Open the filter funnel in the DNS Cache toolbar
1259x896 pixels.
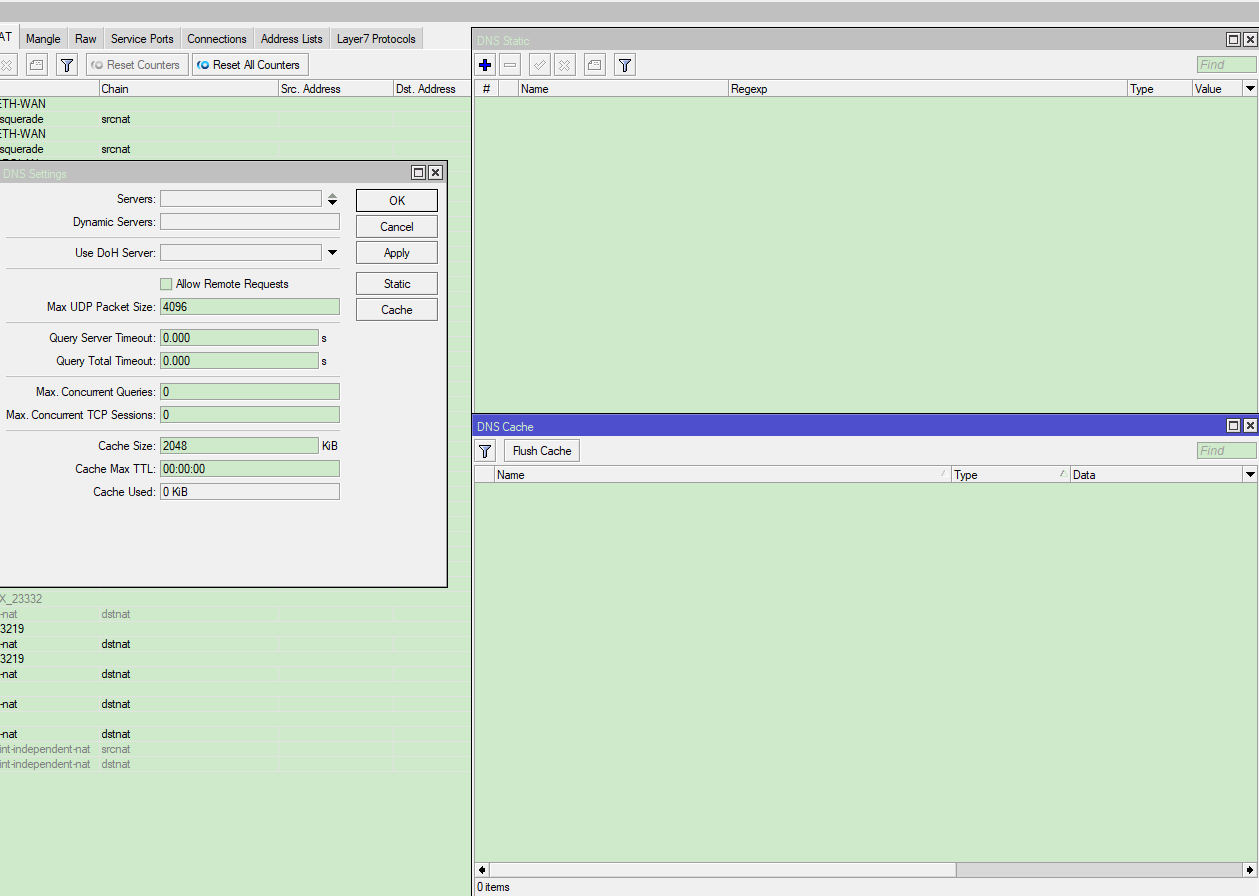tap(486, 451)
